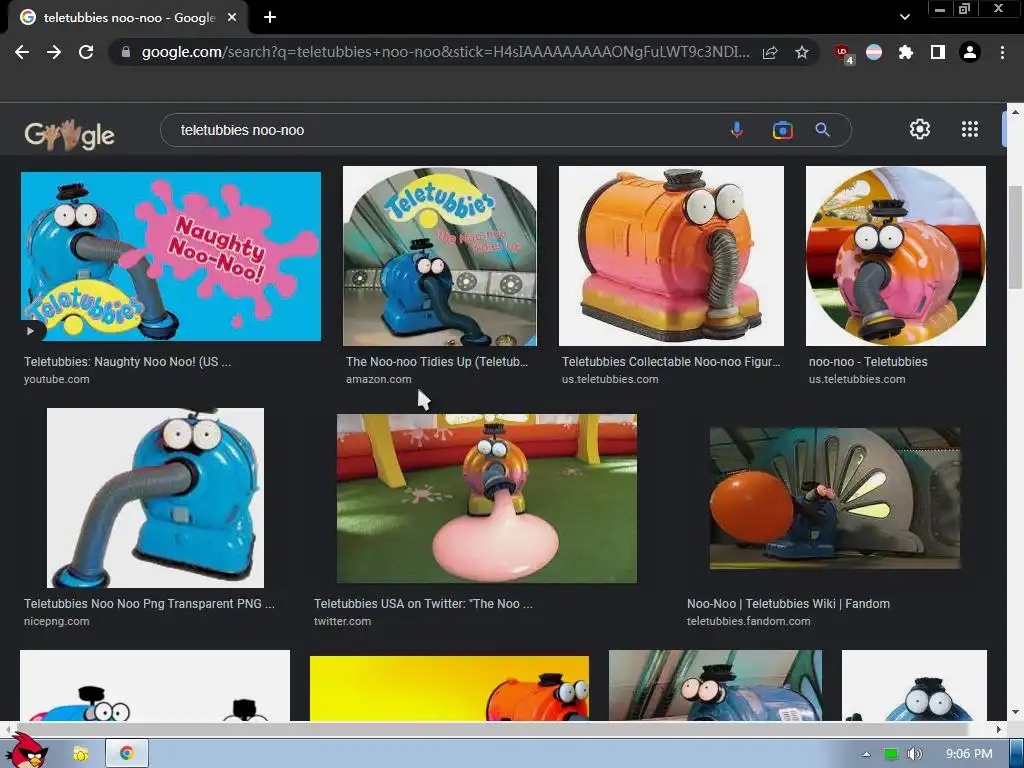Screen dimensions: 1024x768
Task: Open the site security padlock info
Action: 126,52
